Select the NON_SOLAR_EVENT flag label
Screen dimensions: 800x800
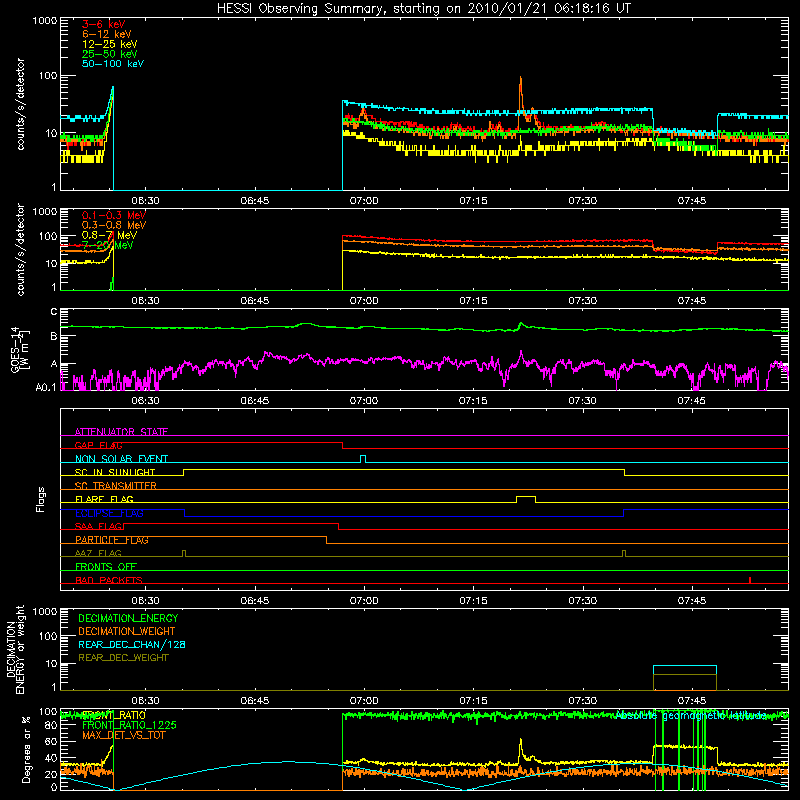tap(121, 459)
